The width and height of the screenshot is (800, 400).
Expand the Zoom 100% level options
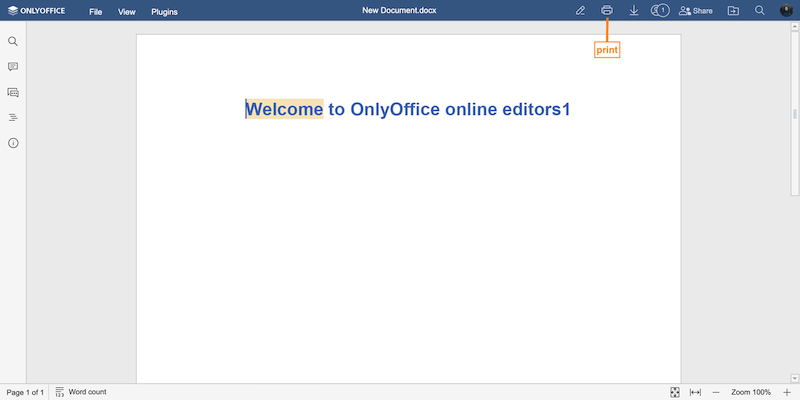click(751, 392)
